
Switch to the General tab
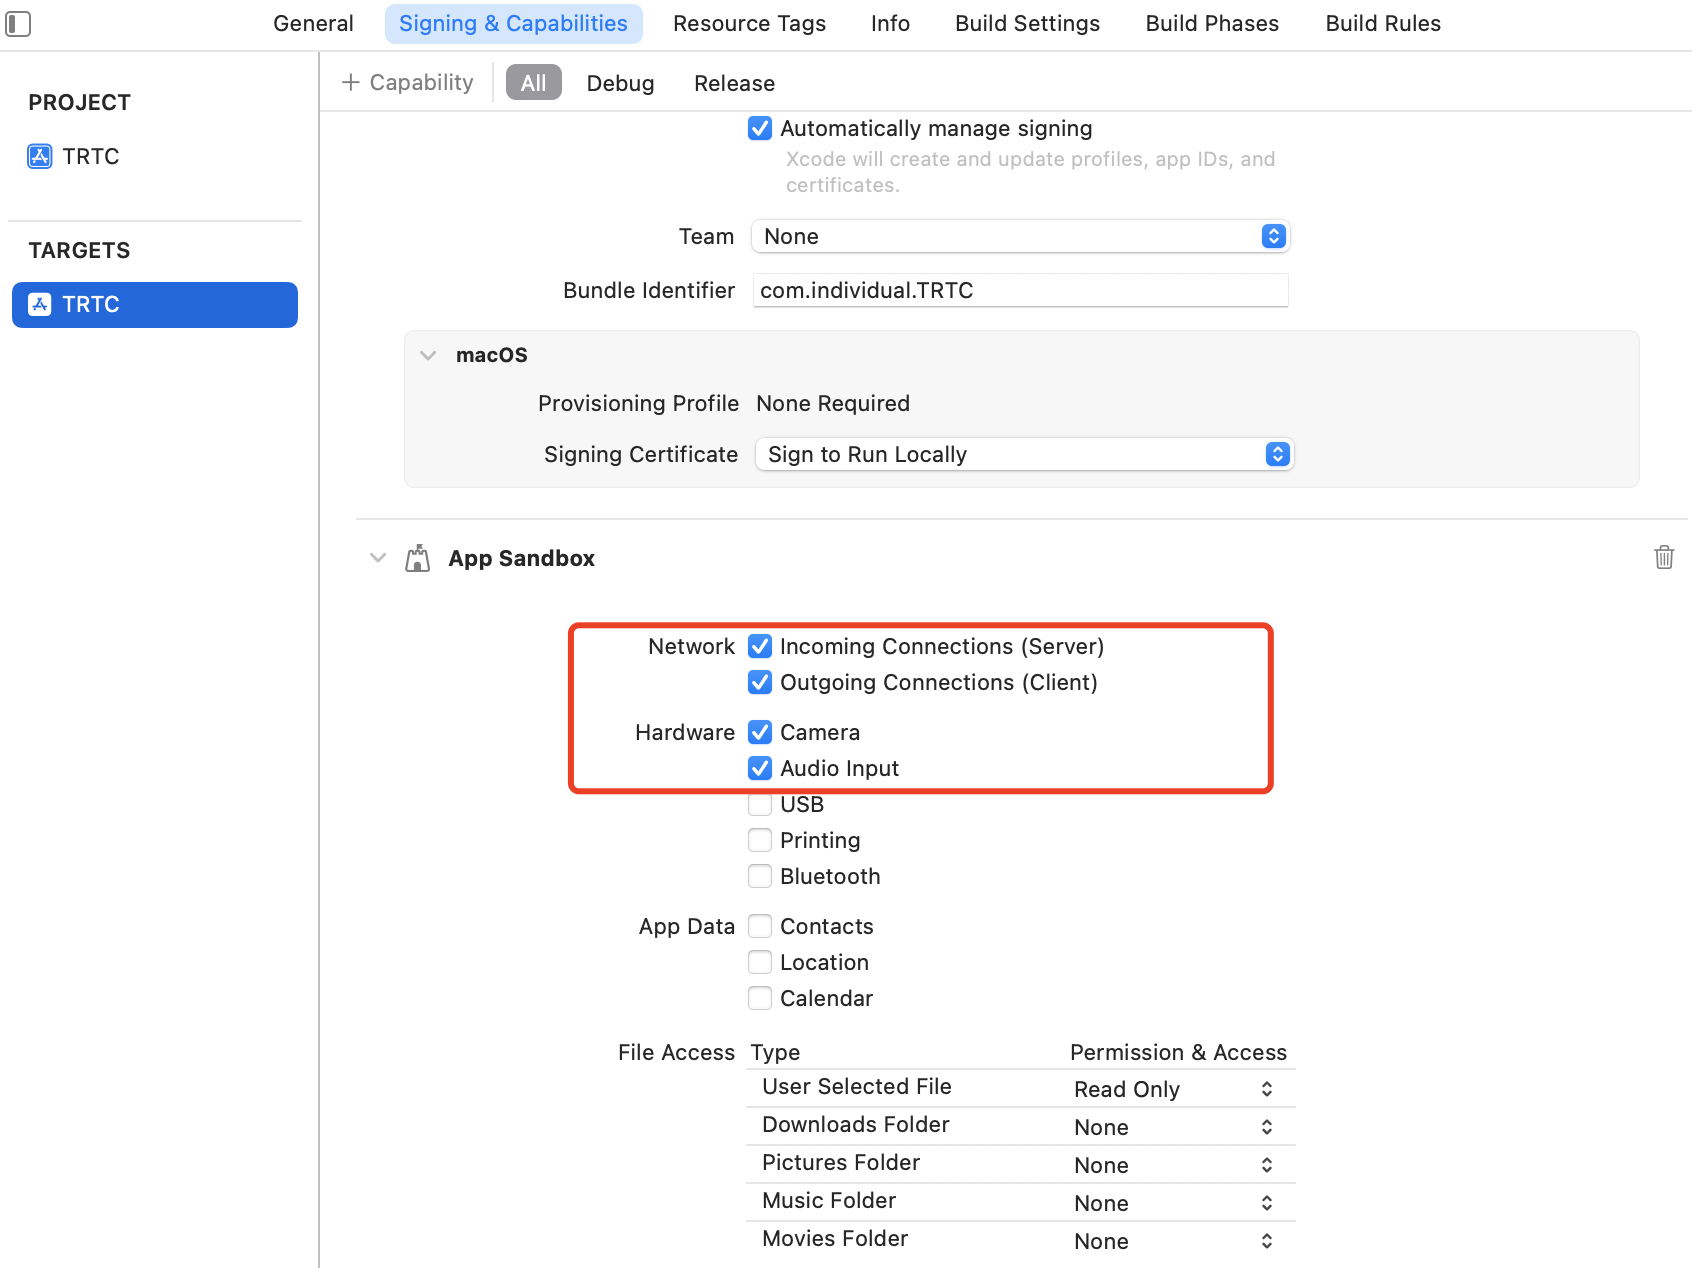[313, 23]
